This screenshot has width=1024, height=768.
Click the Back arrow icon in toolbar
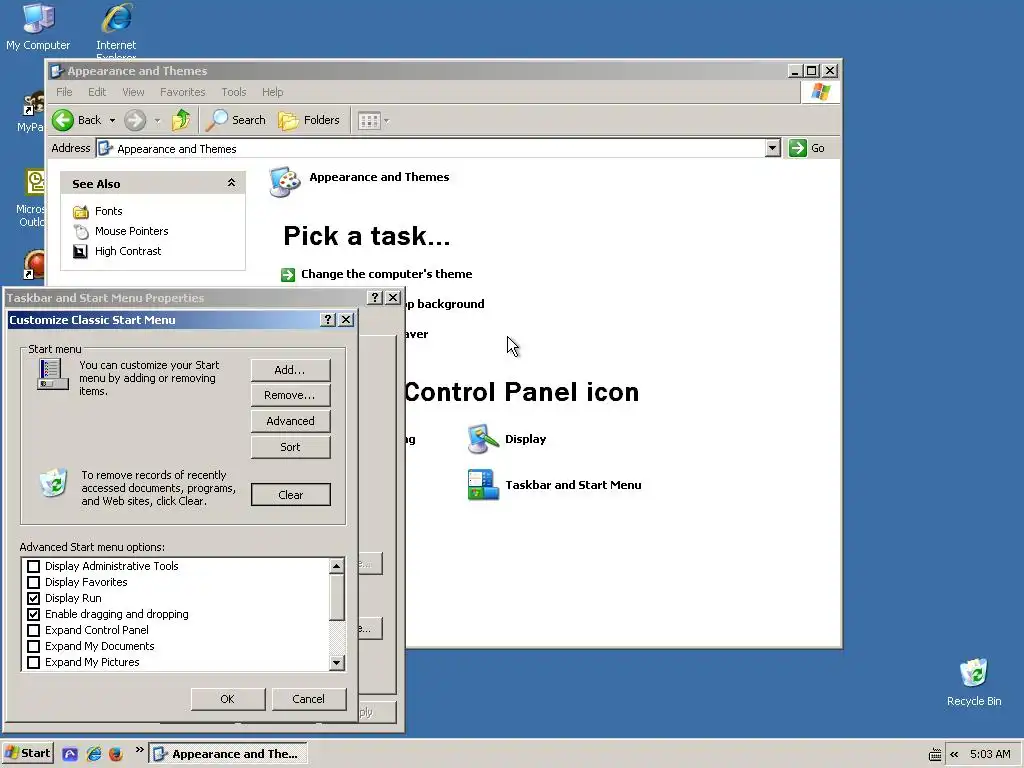click(63, 120)
